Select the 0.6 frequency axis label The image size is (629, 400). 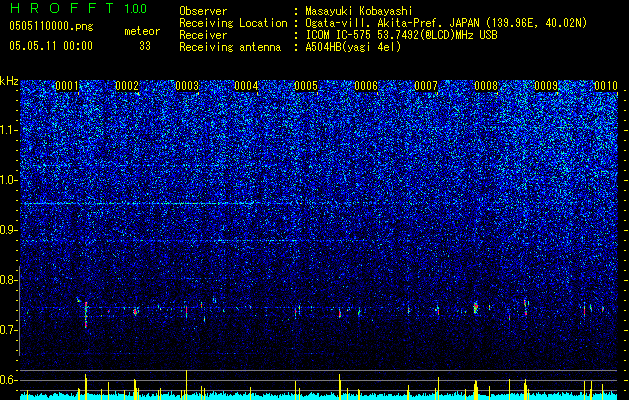click(9, 380)
